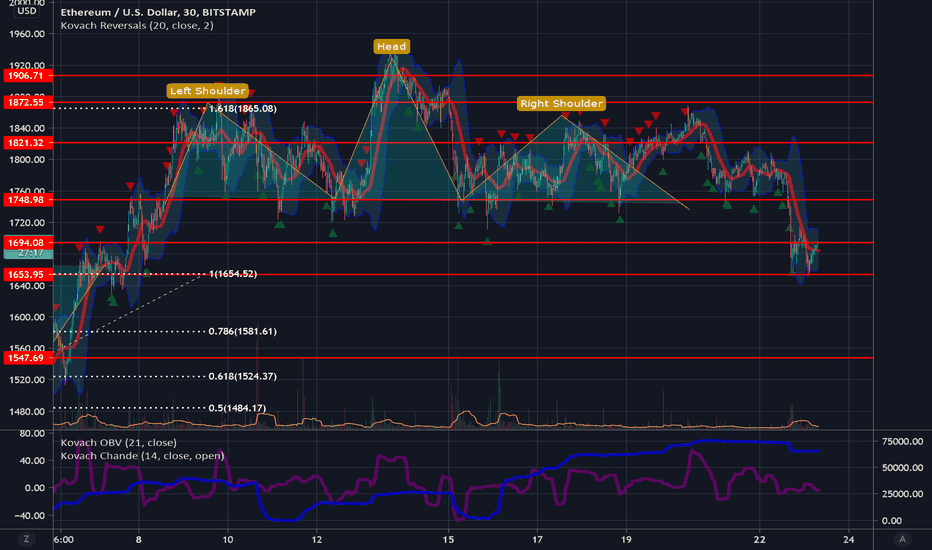Image resolution: width=932 pixels, height=550 pixels.
Task: Click the 80.00 value on Chande scale
Action: point(32,433)
